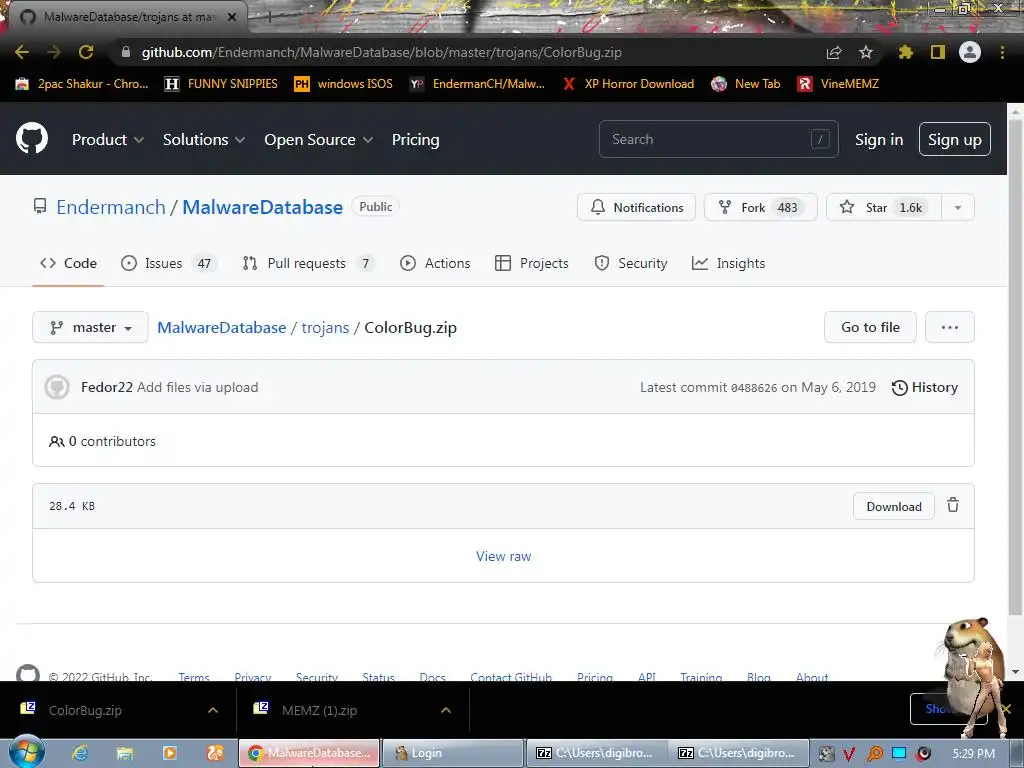Open the Security tab

pos(631,263)
